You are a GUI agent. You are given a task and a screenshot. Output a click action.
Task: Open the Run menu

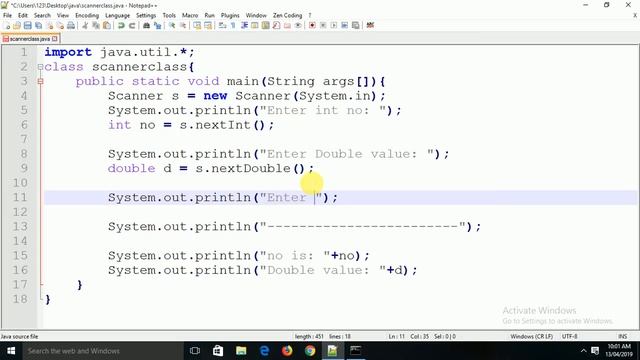coord(209,16)
